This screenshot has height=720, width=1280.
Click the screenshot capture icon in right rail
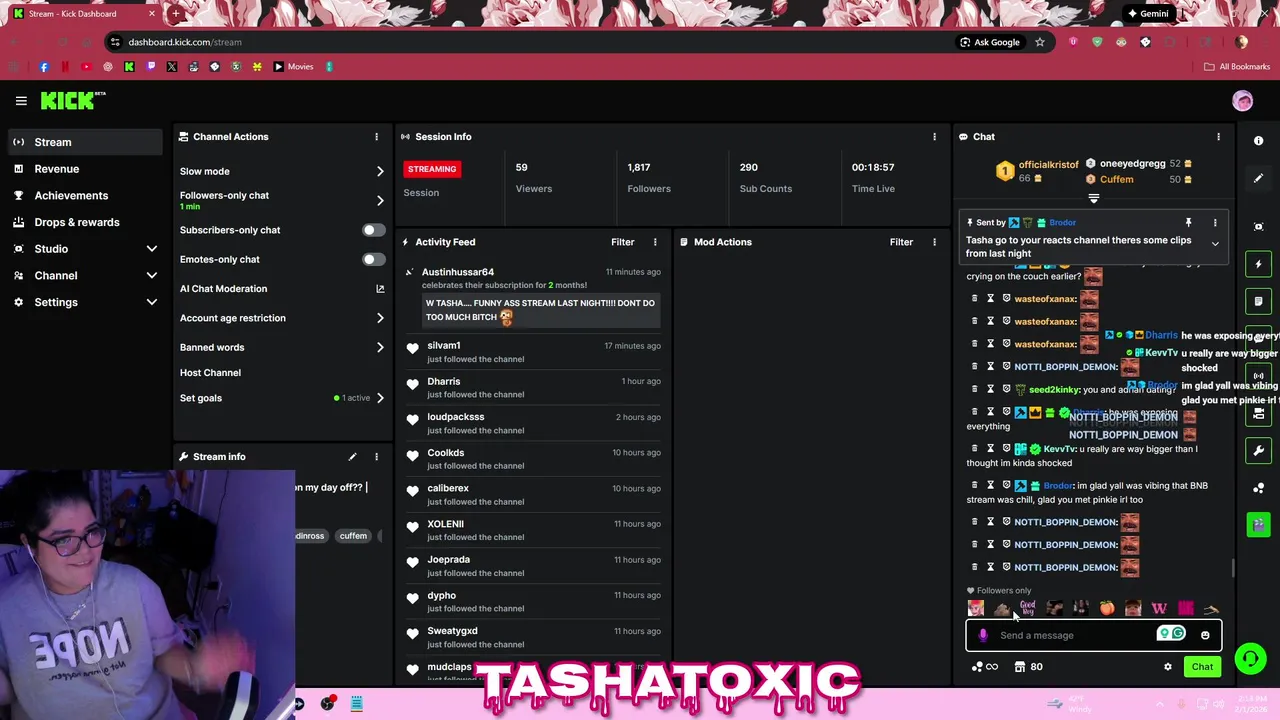coord(1259,227)
